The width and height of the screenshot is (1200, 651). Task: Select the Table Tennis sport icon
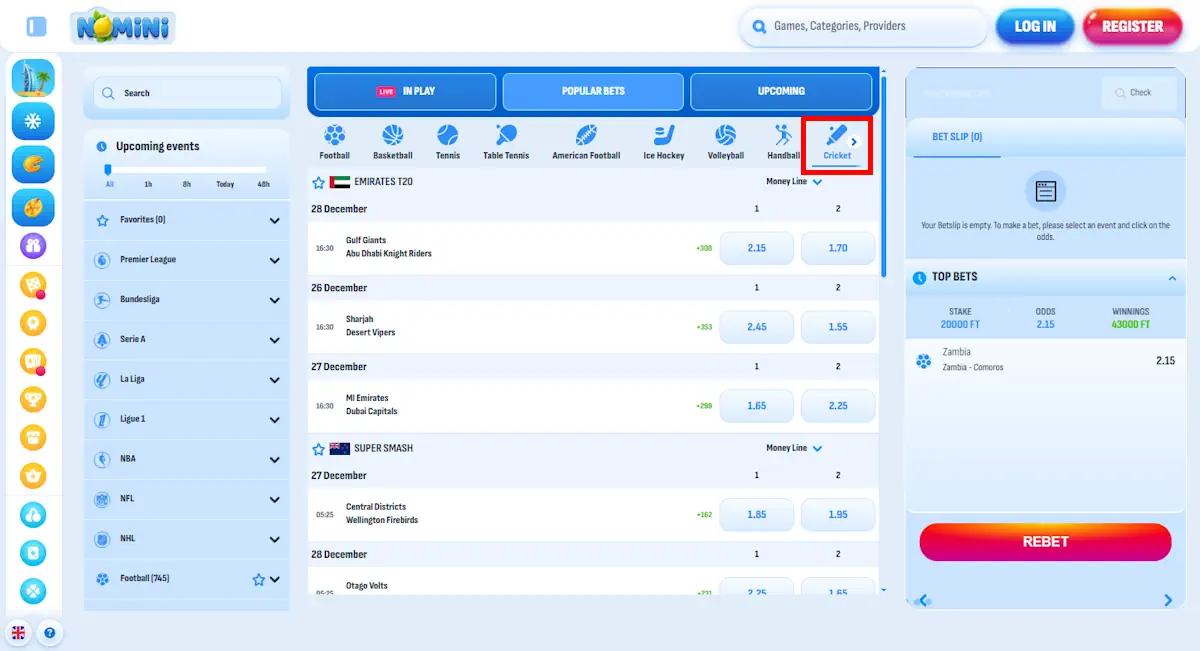pos(506,141)
